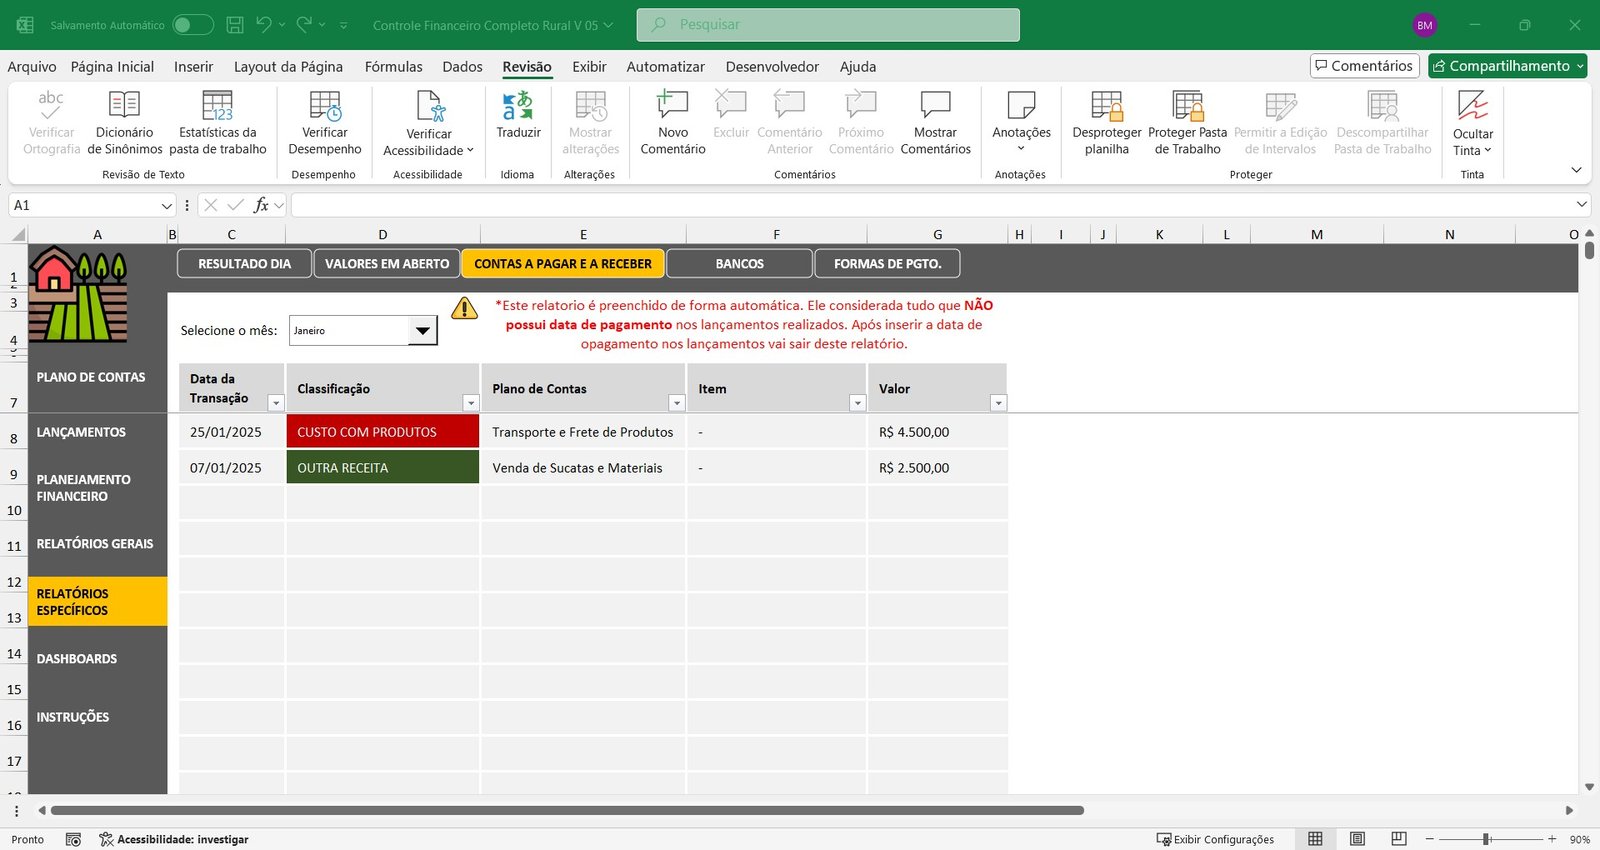Open the Classificação column filter
1600x850 pixels.
[470, 403]
